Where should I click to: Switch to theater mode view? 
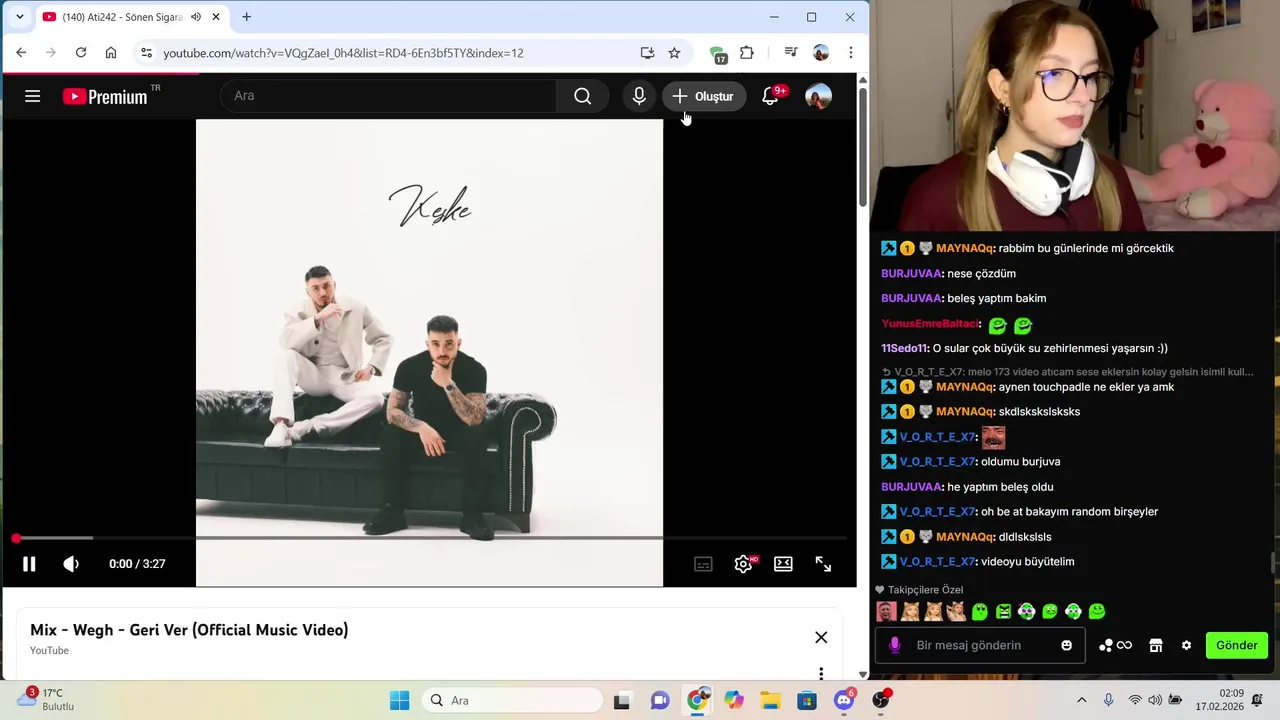[783, 564]
